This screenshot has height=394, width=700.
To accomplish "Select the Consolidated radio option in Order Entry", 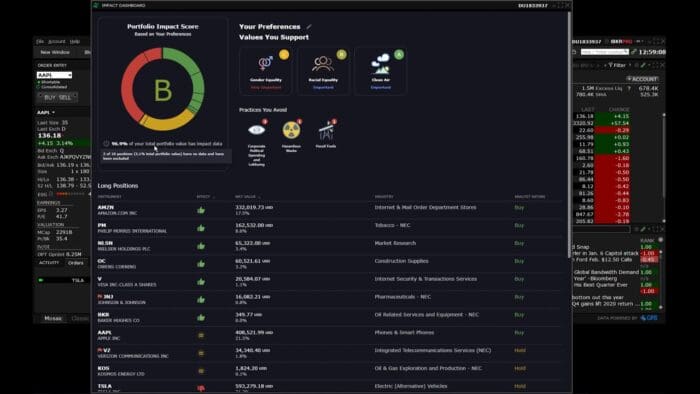I will click(39, 87).
